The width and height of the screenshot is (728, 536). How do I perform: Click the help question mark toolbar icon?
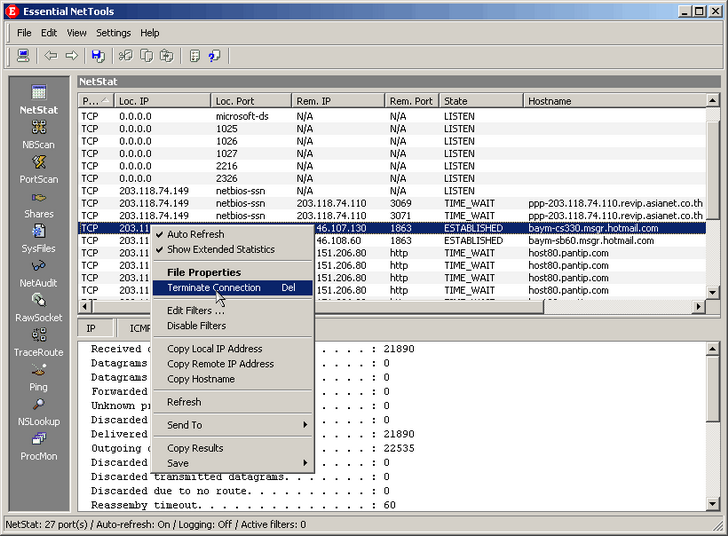(215, 56)
